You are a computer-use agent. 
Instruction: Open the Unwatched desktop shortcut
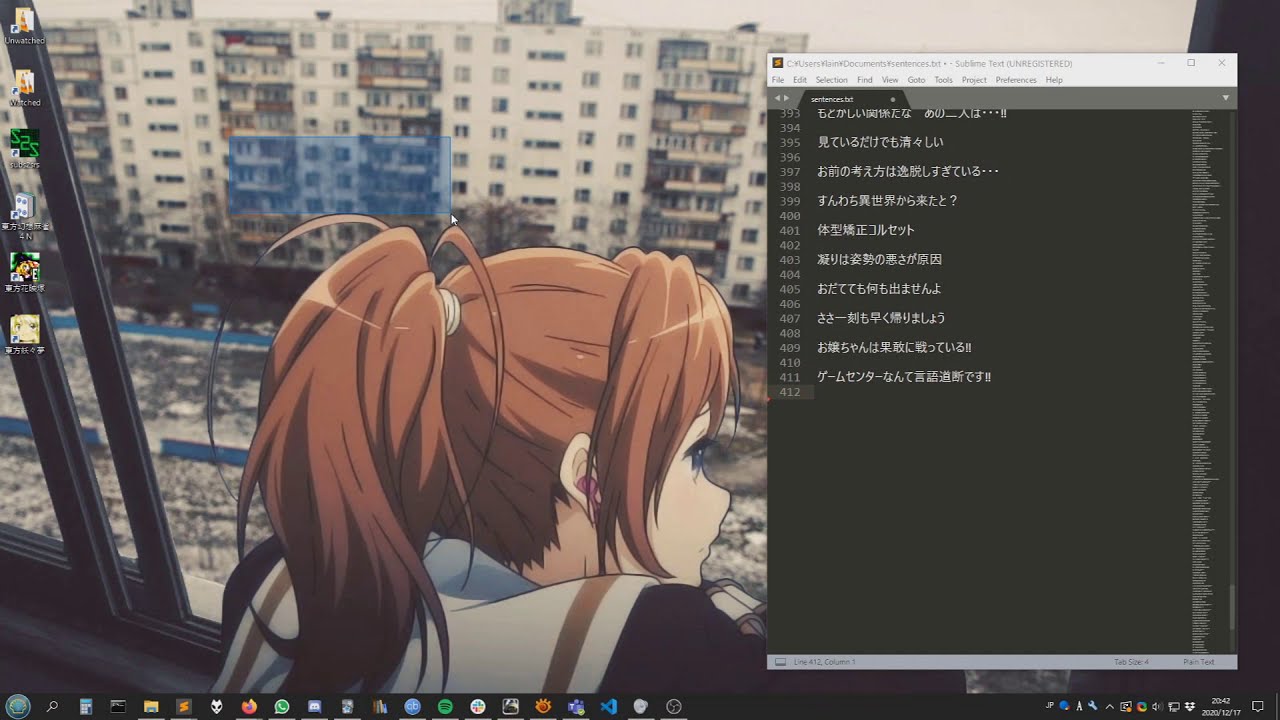point(24,27)
